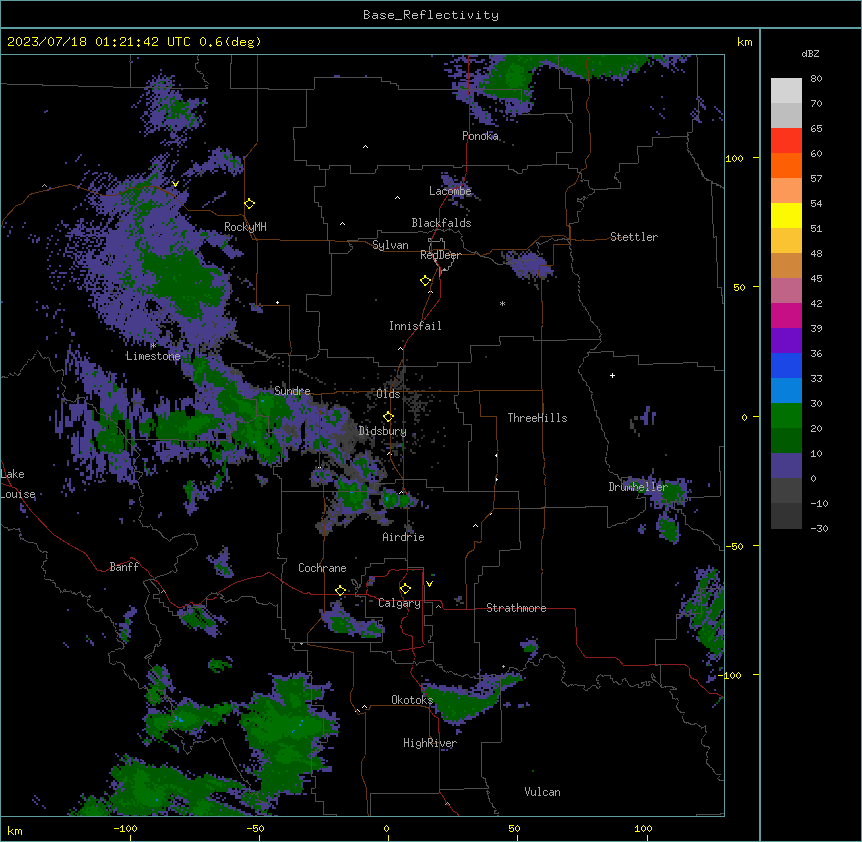Click the yellow diamond marker south of RedDeer
862x842 pixels.
click(x=425, y=281)
